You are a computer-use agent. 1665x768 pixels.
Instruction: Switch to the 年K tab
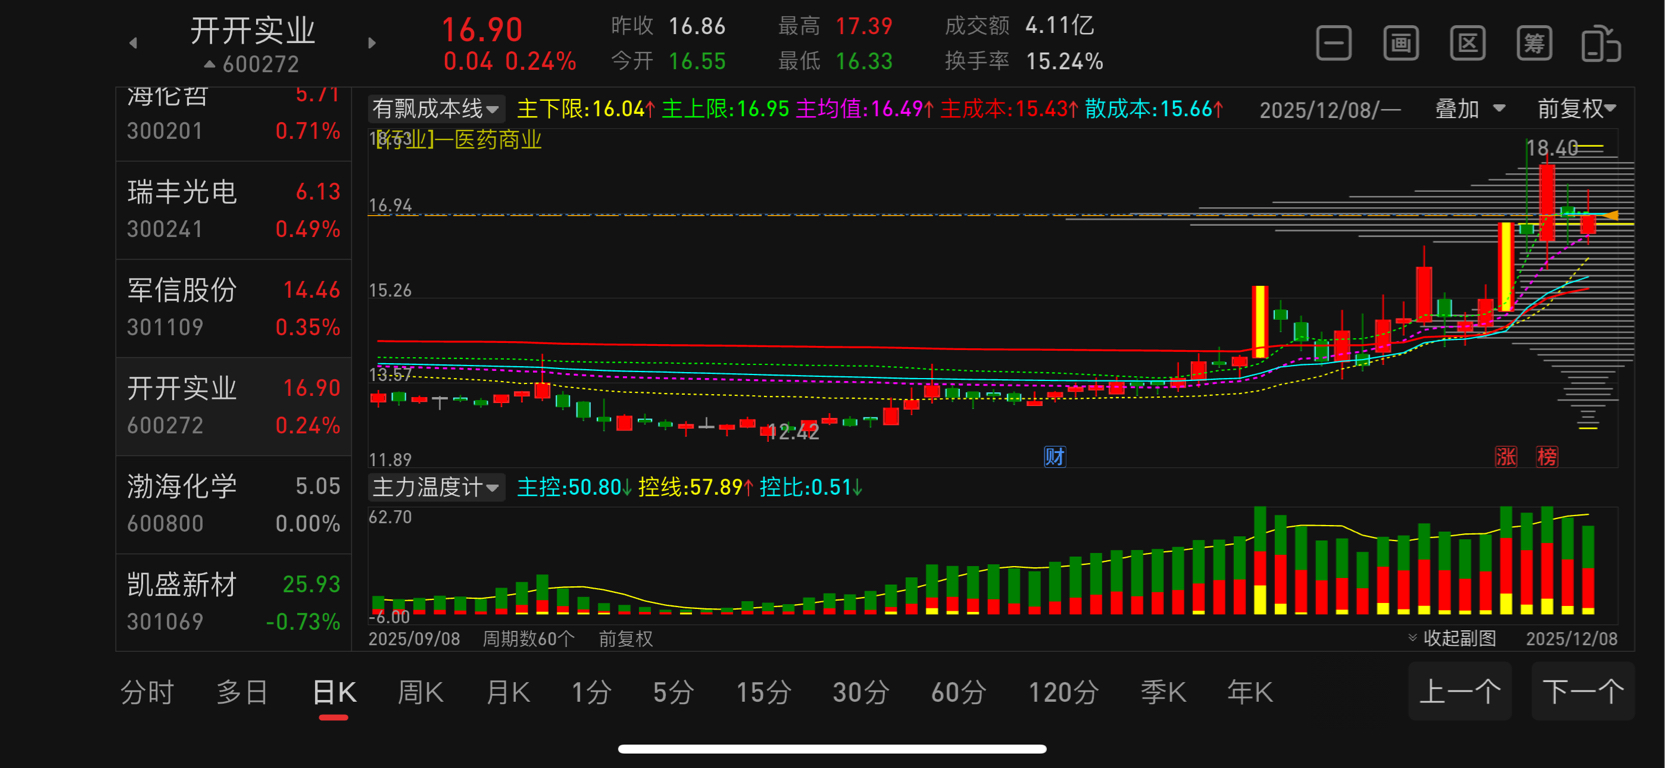click(x=1250, y=692)
